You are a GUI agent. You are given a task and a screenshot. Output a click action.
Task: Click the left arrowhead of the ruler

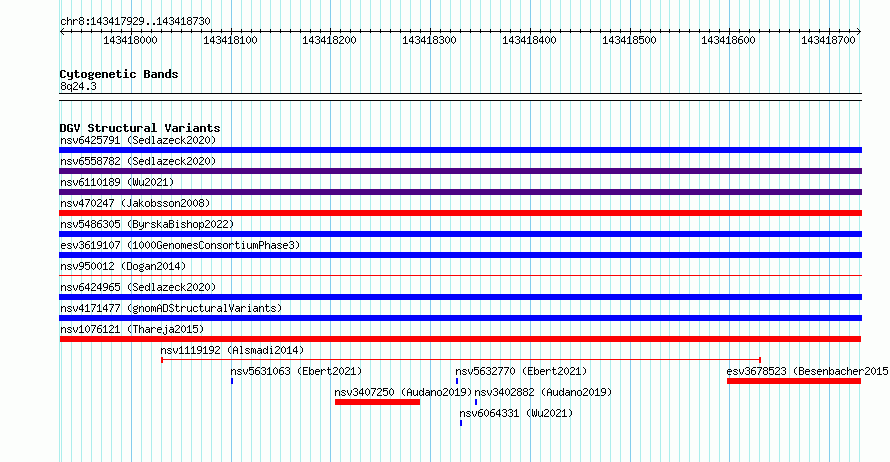(62, 32)
